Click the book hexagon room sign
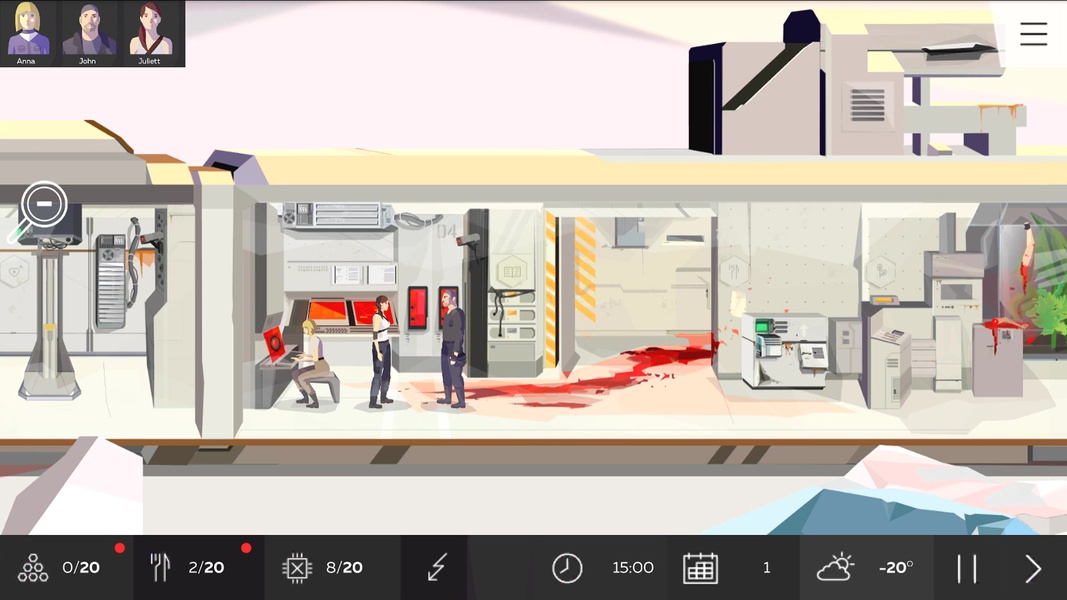This screenshot has height=600, width=1067. [x=511, y=272]
